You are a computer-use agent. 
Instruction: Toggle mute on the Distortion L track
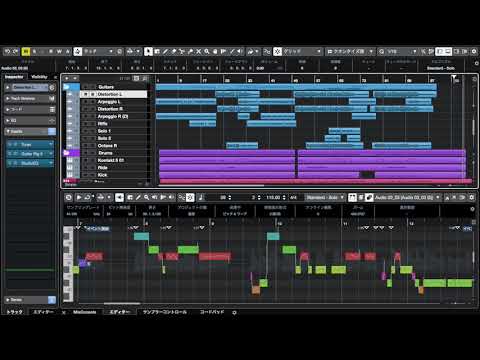86,94
